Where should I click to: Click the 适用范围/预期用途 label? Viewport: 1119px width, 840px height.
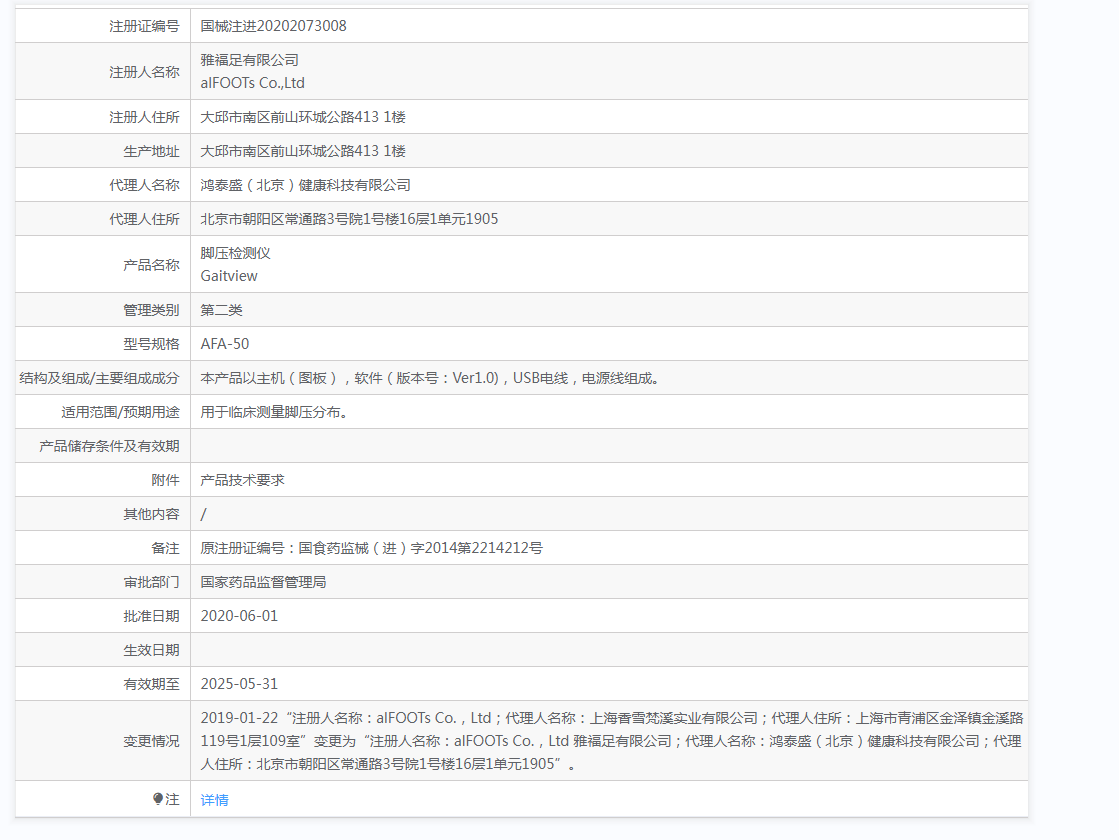click(x=121, y=413)
